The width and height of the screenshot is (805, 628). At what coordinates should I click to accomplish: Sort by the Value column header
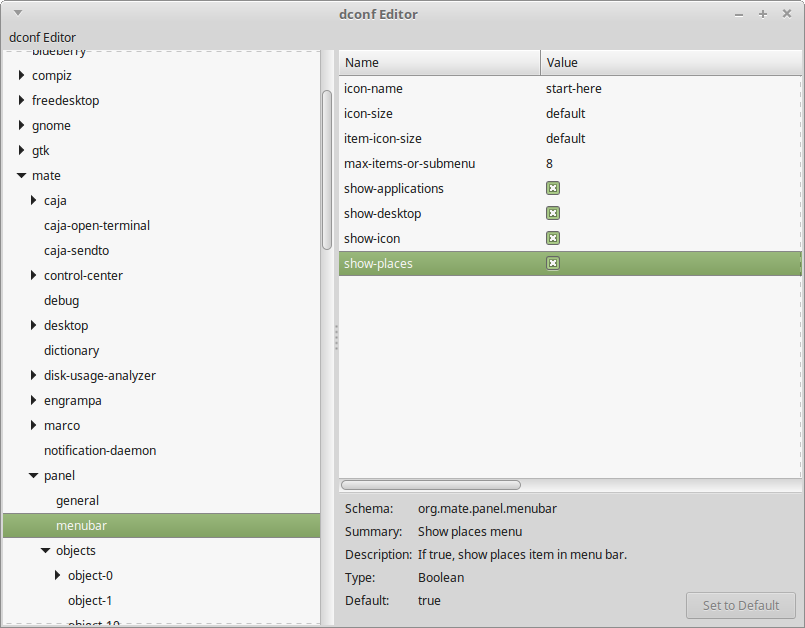(x=671, y=63)
